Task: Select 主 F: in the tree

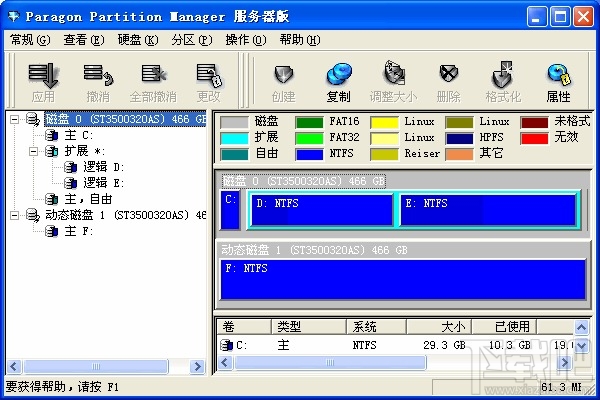Action: (78, 231)
